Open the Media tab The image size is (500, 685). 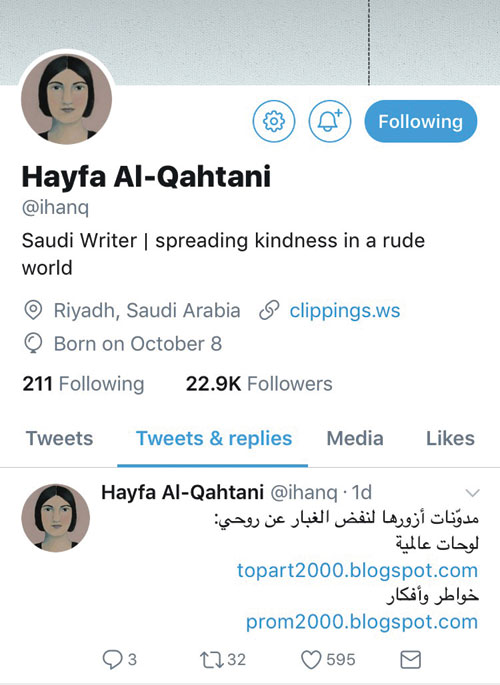click(355, 438)
